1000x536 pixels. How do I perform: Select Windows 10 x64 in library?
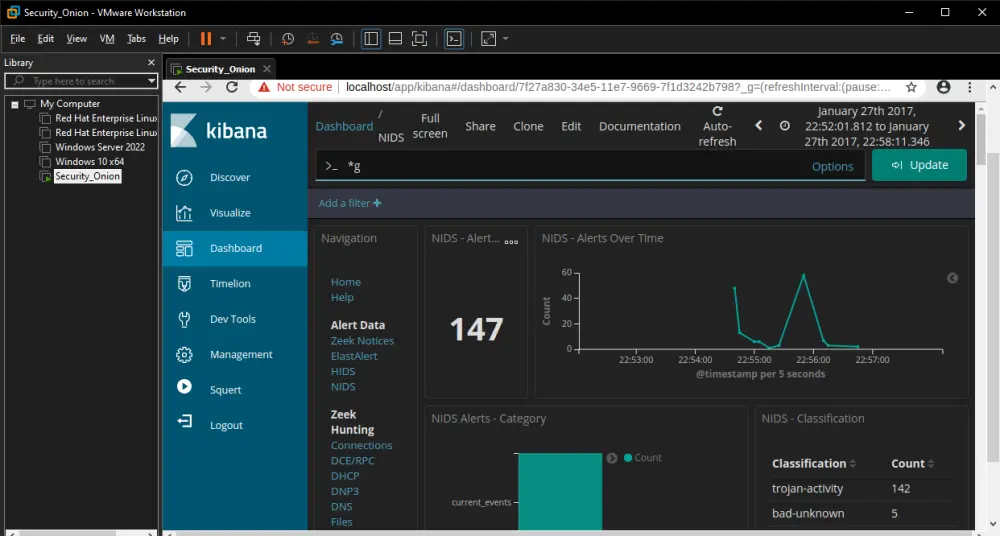click(89, 161)
